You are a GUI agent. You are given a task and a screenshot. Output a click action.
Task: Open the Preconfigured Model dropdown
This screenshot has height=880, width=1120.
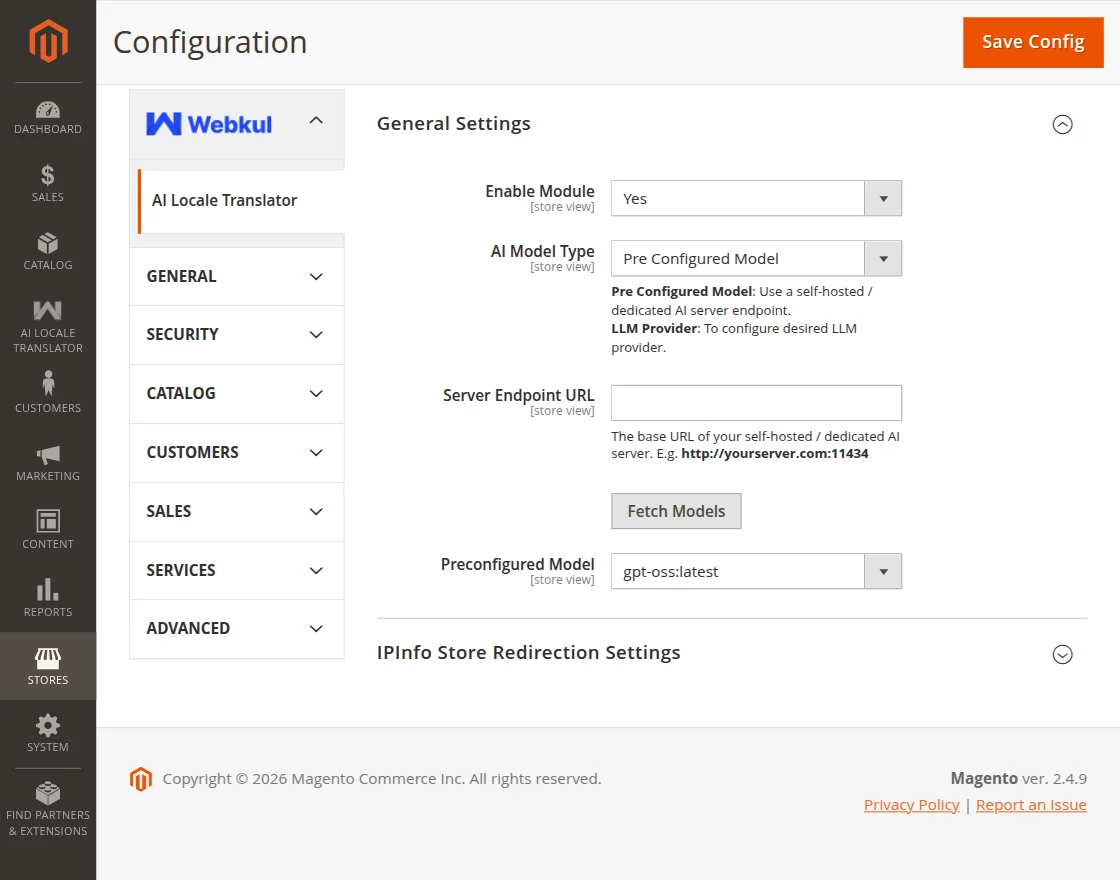click(756, 571)
